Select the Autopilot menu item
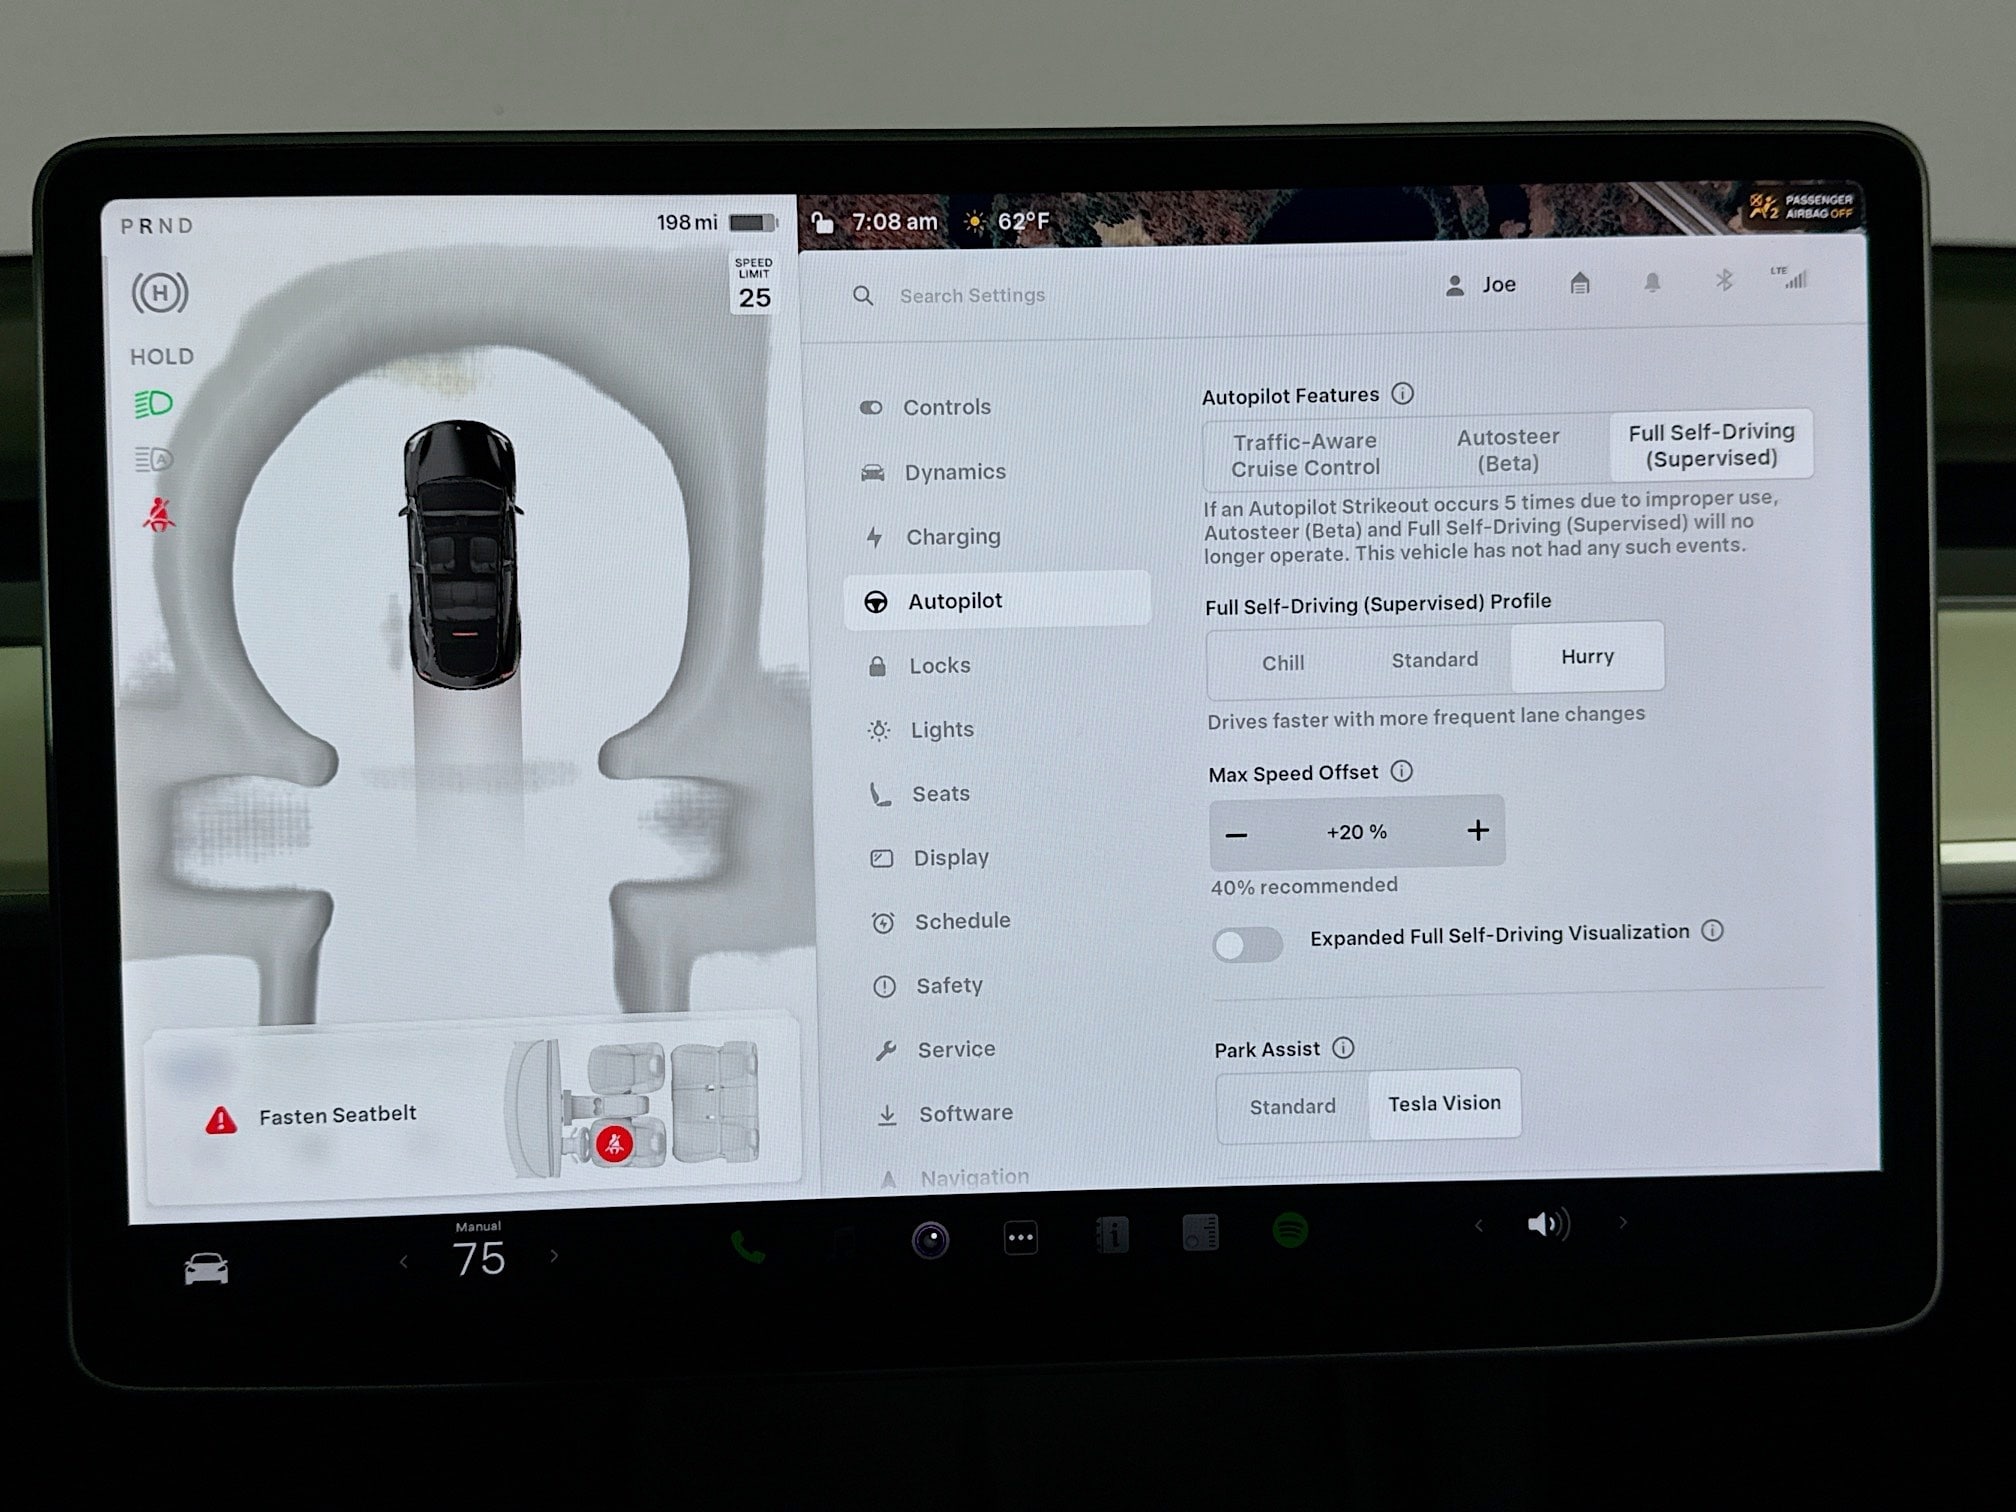 tap(997, 600)
